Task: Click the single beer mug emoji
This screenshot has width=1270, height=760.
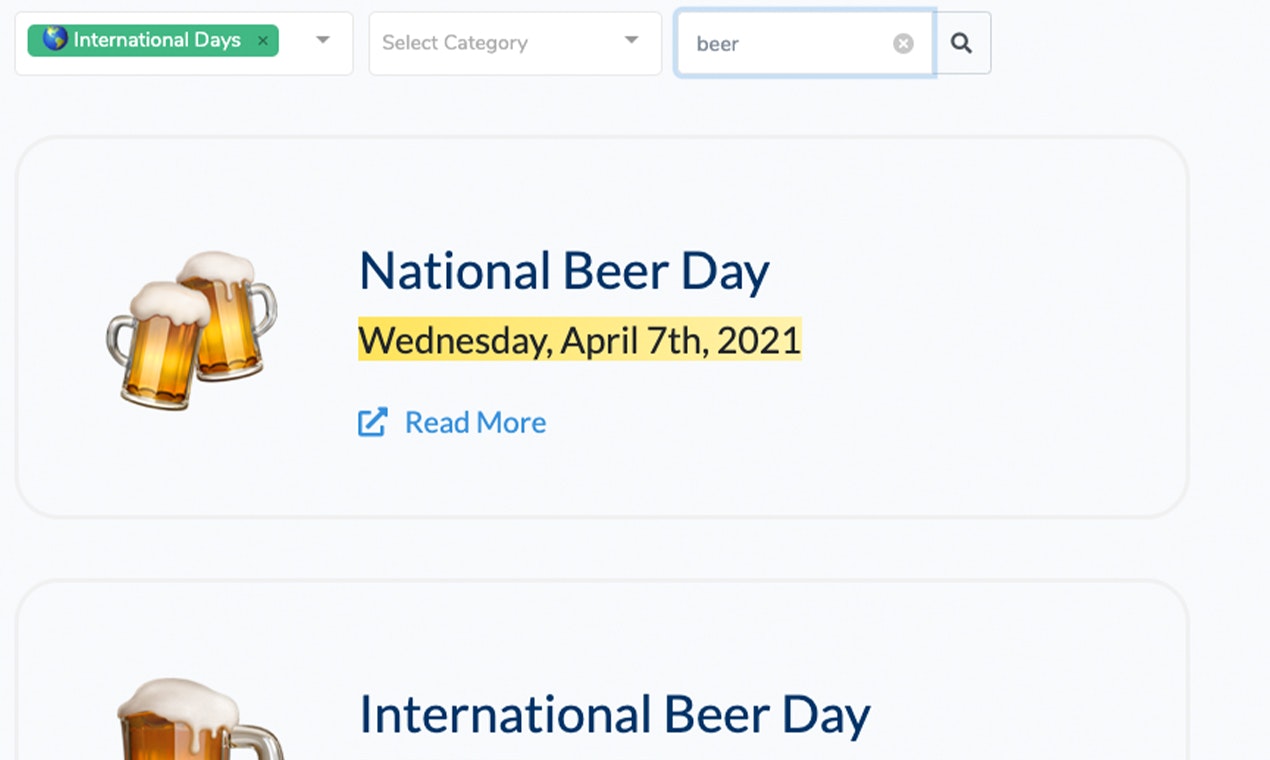Action: point(195,722)
